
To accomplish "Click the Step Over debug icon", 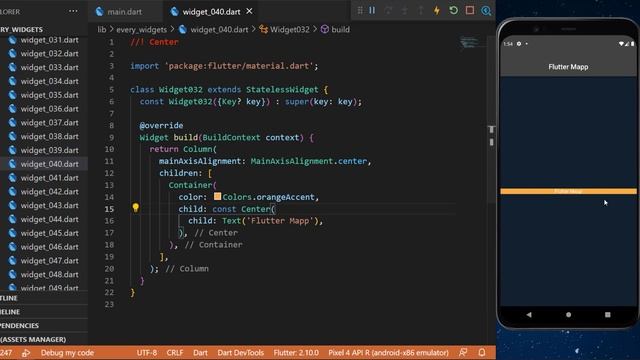I will pos(388,11).
